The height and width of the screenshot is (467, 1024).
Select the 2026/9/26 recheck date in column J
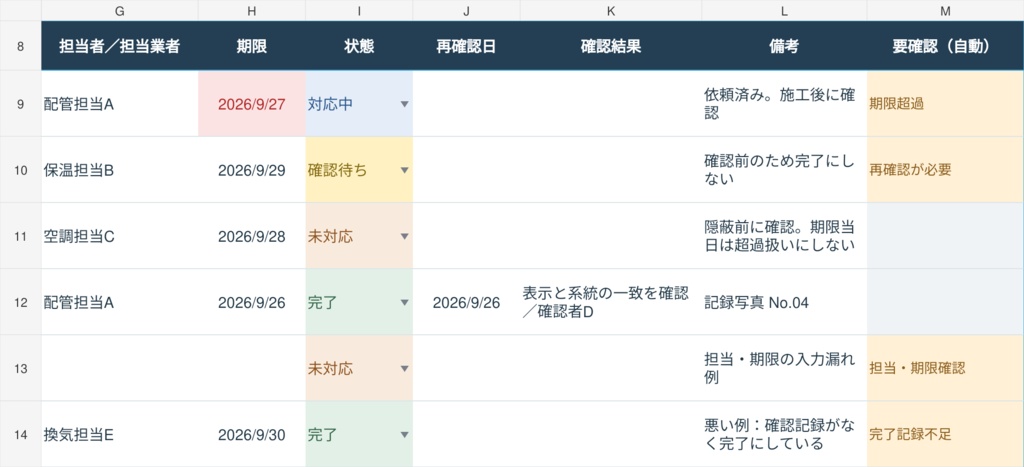pyautogui.click(x=466, y=302)
